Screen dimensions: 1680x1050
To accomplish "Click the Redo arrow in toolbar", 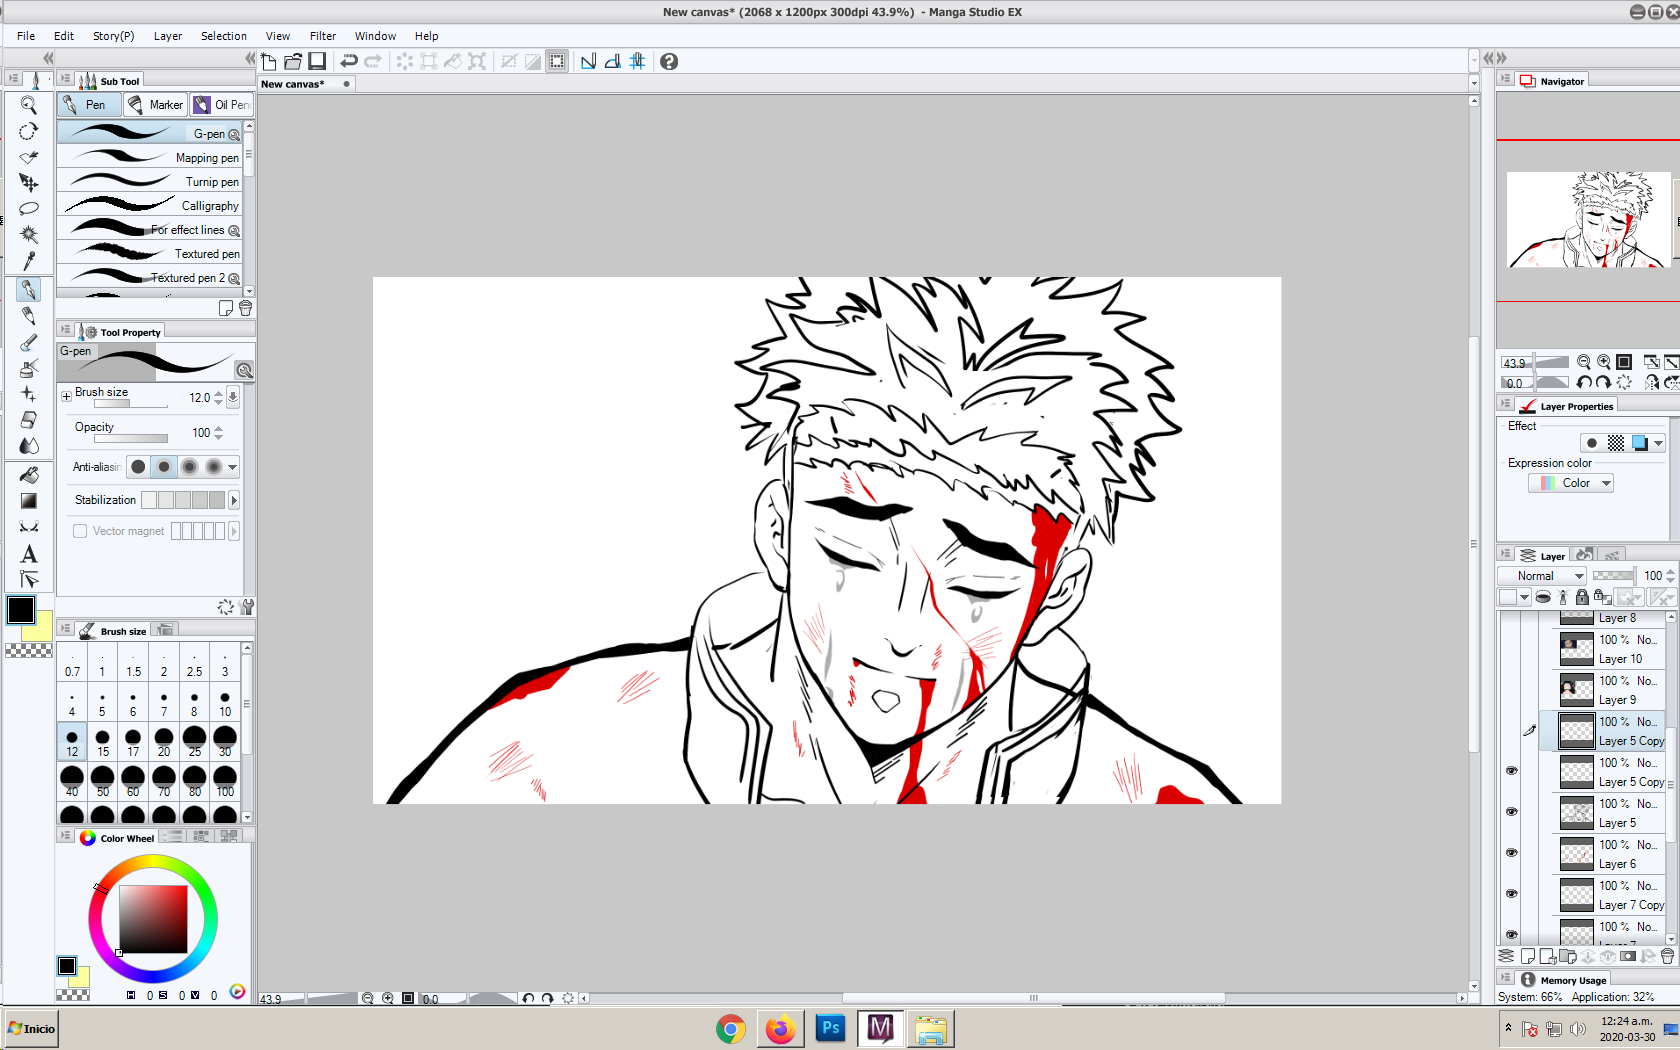I will click(x=373, y=61).
